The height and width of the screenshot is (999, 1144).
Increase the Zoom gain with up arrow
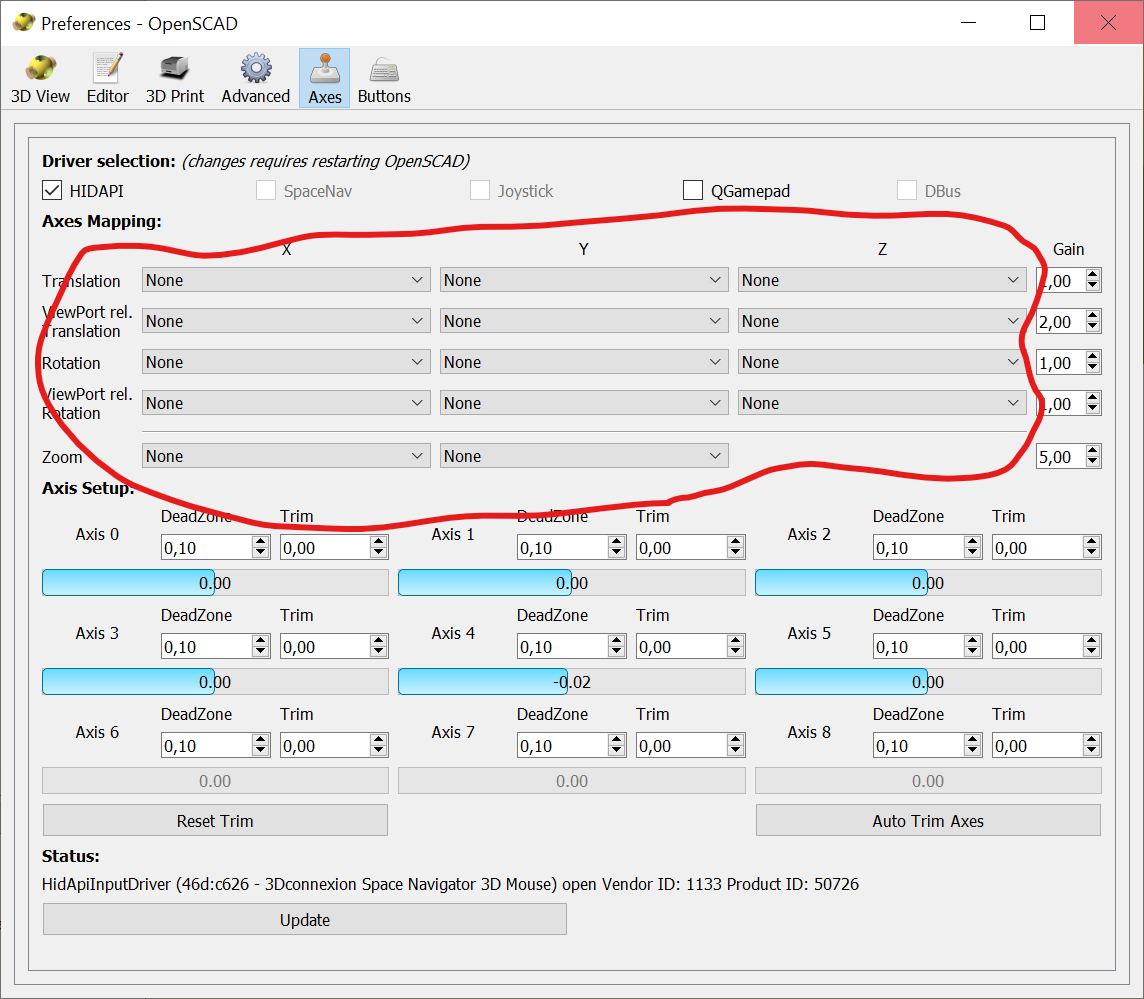(1092, 451)
